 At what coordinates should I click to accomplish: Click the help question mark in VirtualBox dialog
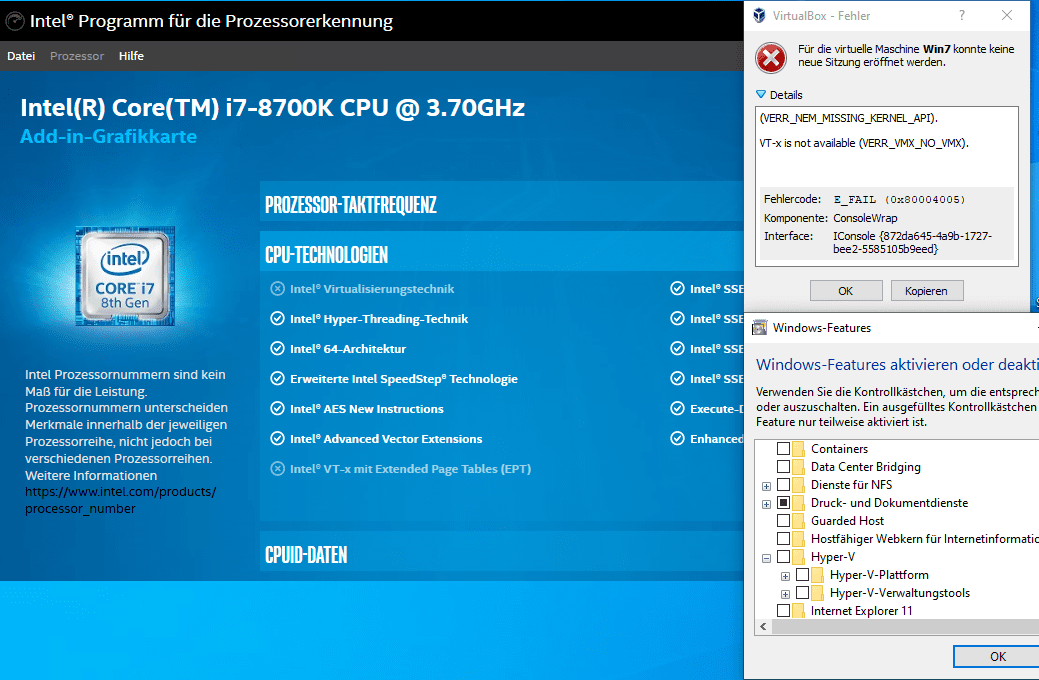pos(961,15)
